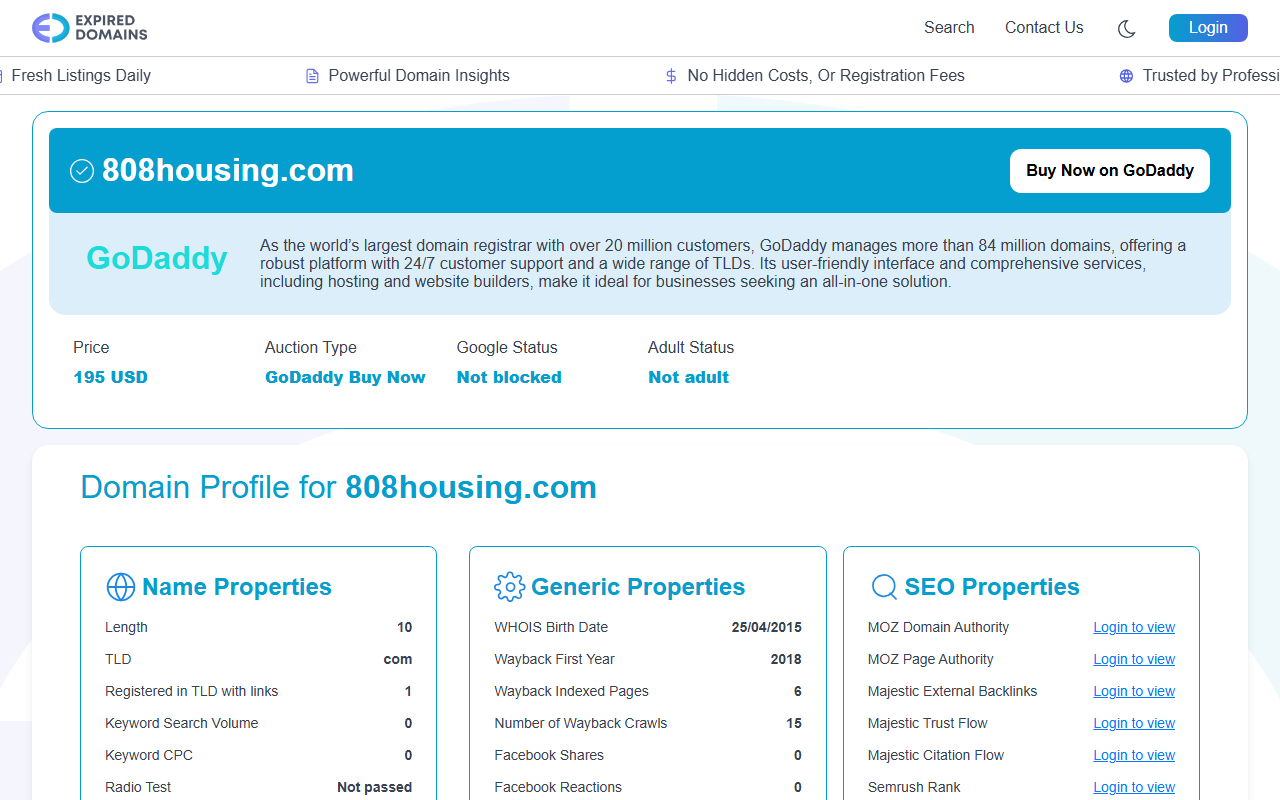Open the Contact Us page

pyautogui.click(x=1044, y=28)
